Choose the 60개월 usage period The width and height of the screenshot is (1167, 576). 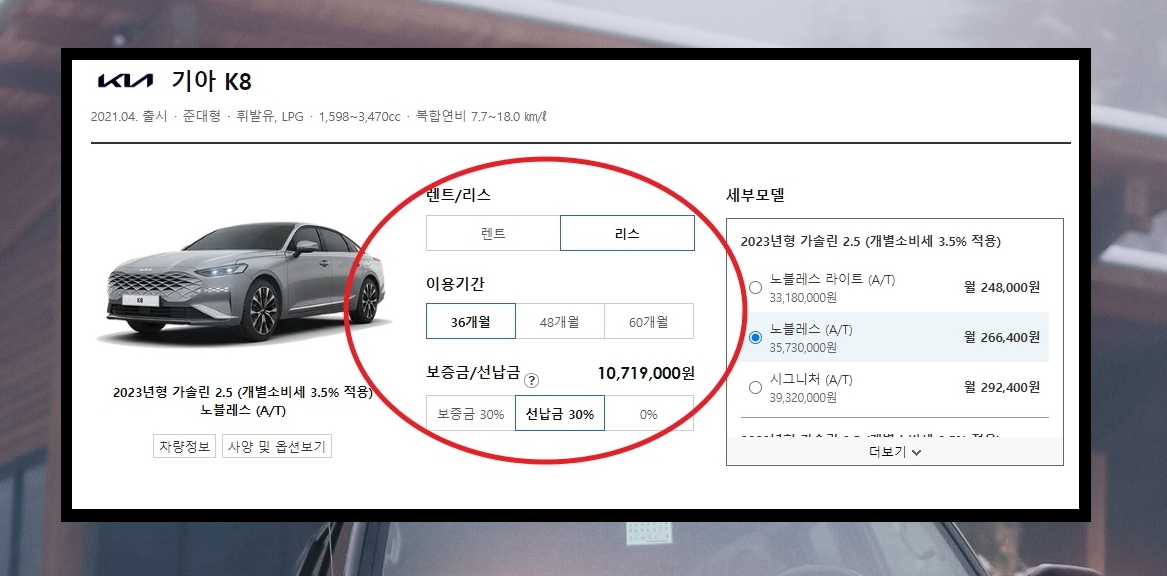tap(649, 321)
